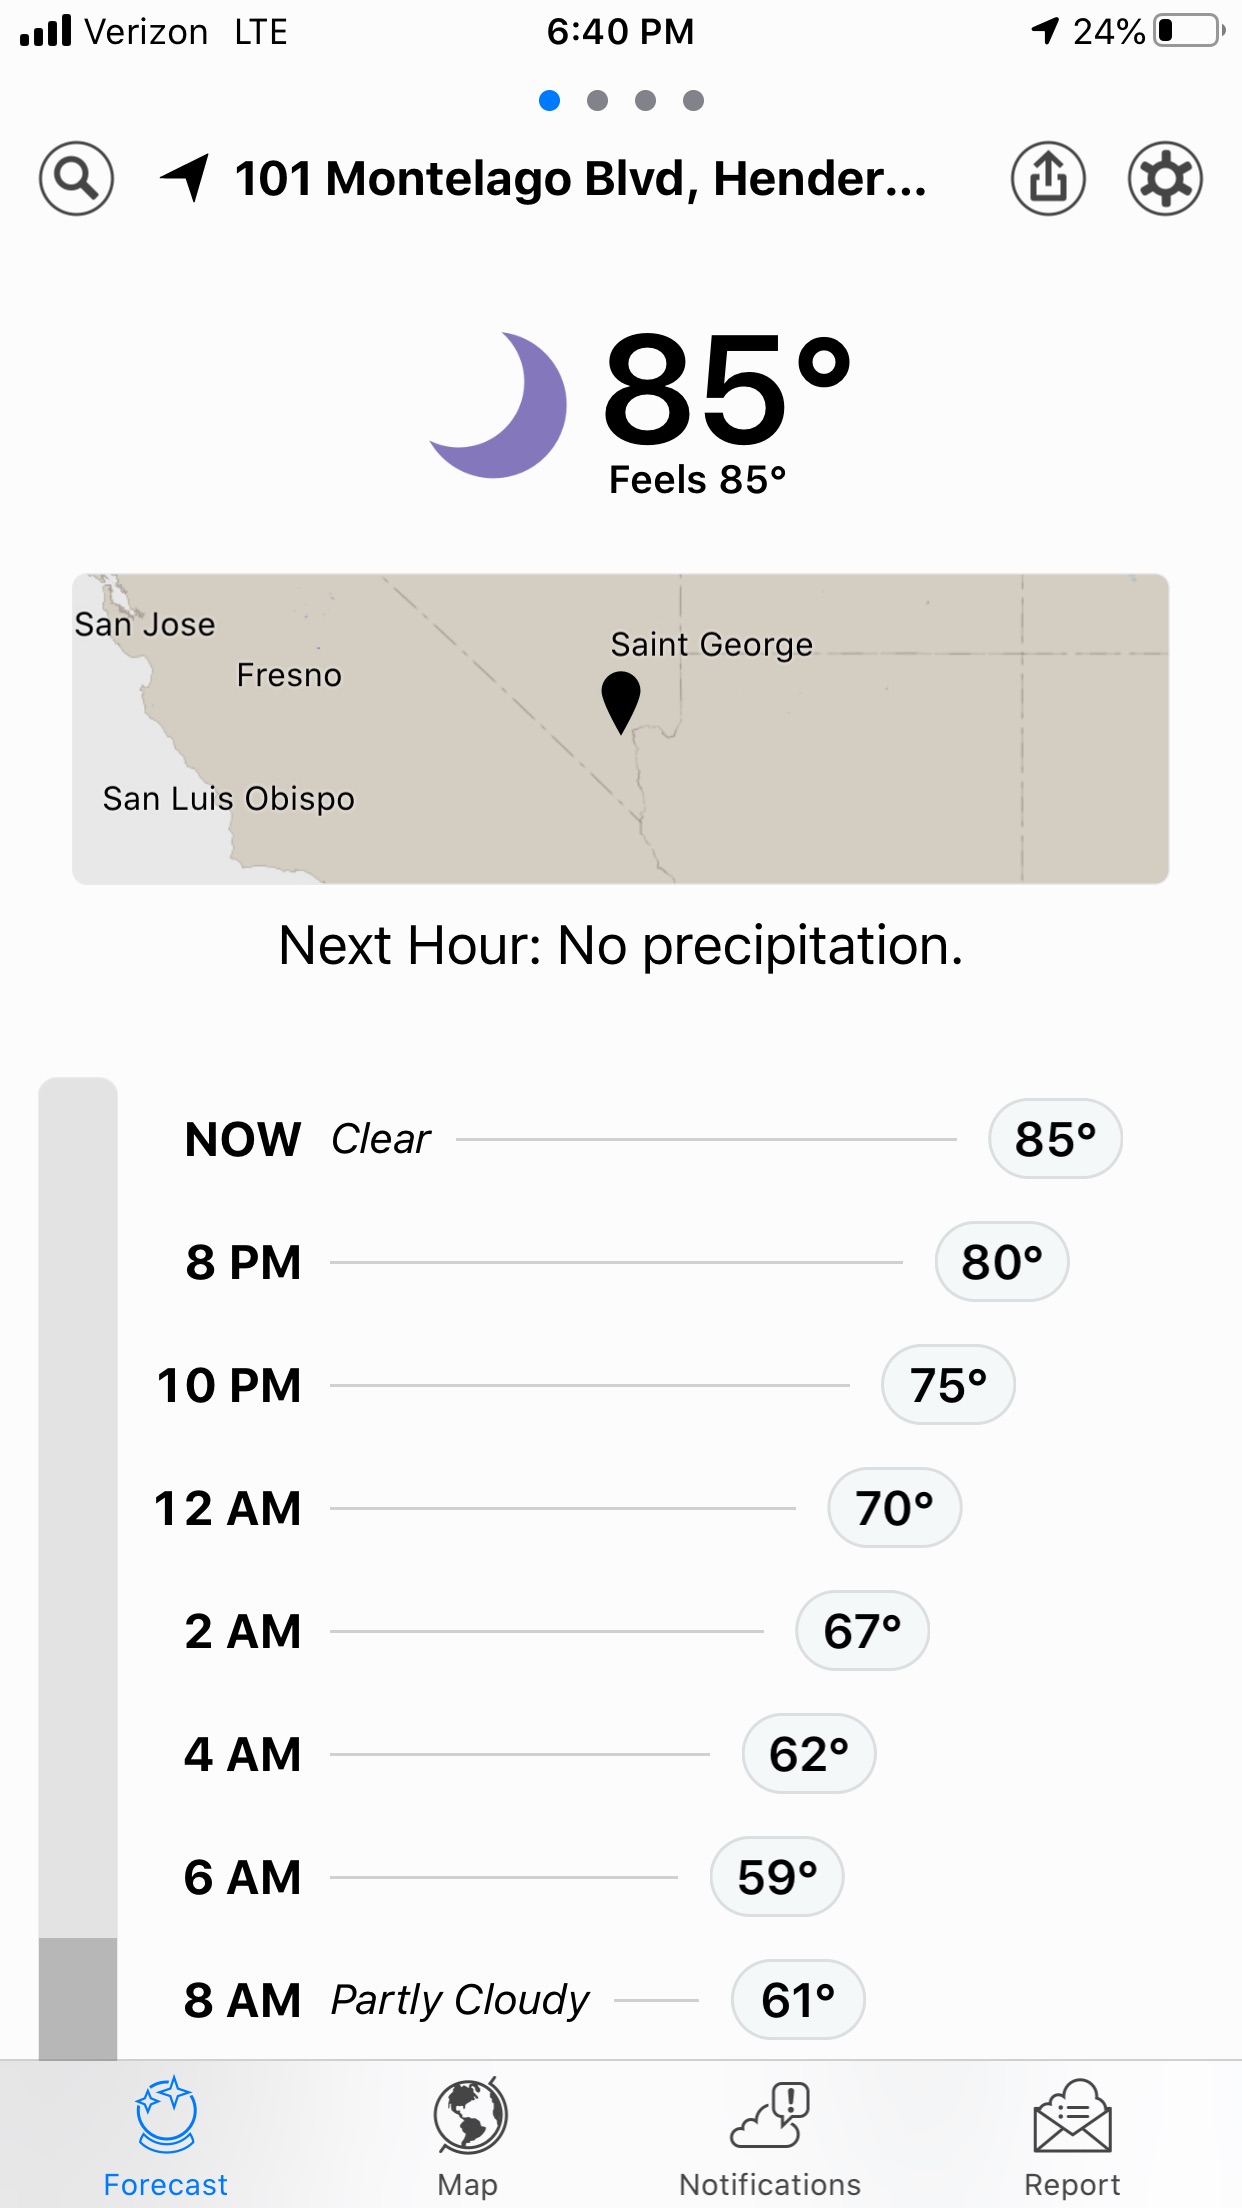Screen dimensions: 1242x2208
Task: Tap the black map location pin
Action: [621, 700]
